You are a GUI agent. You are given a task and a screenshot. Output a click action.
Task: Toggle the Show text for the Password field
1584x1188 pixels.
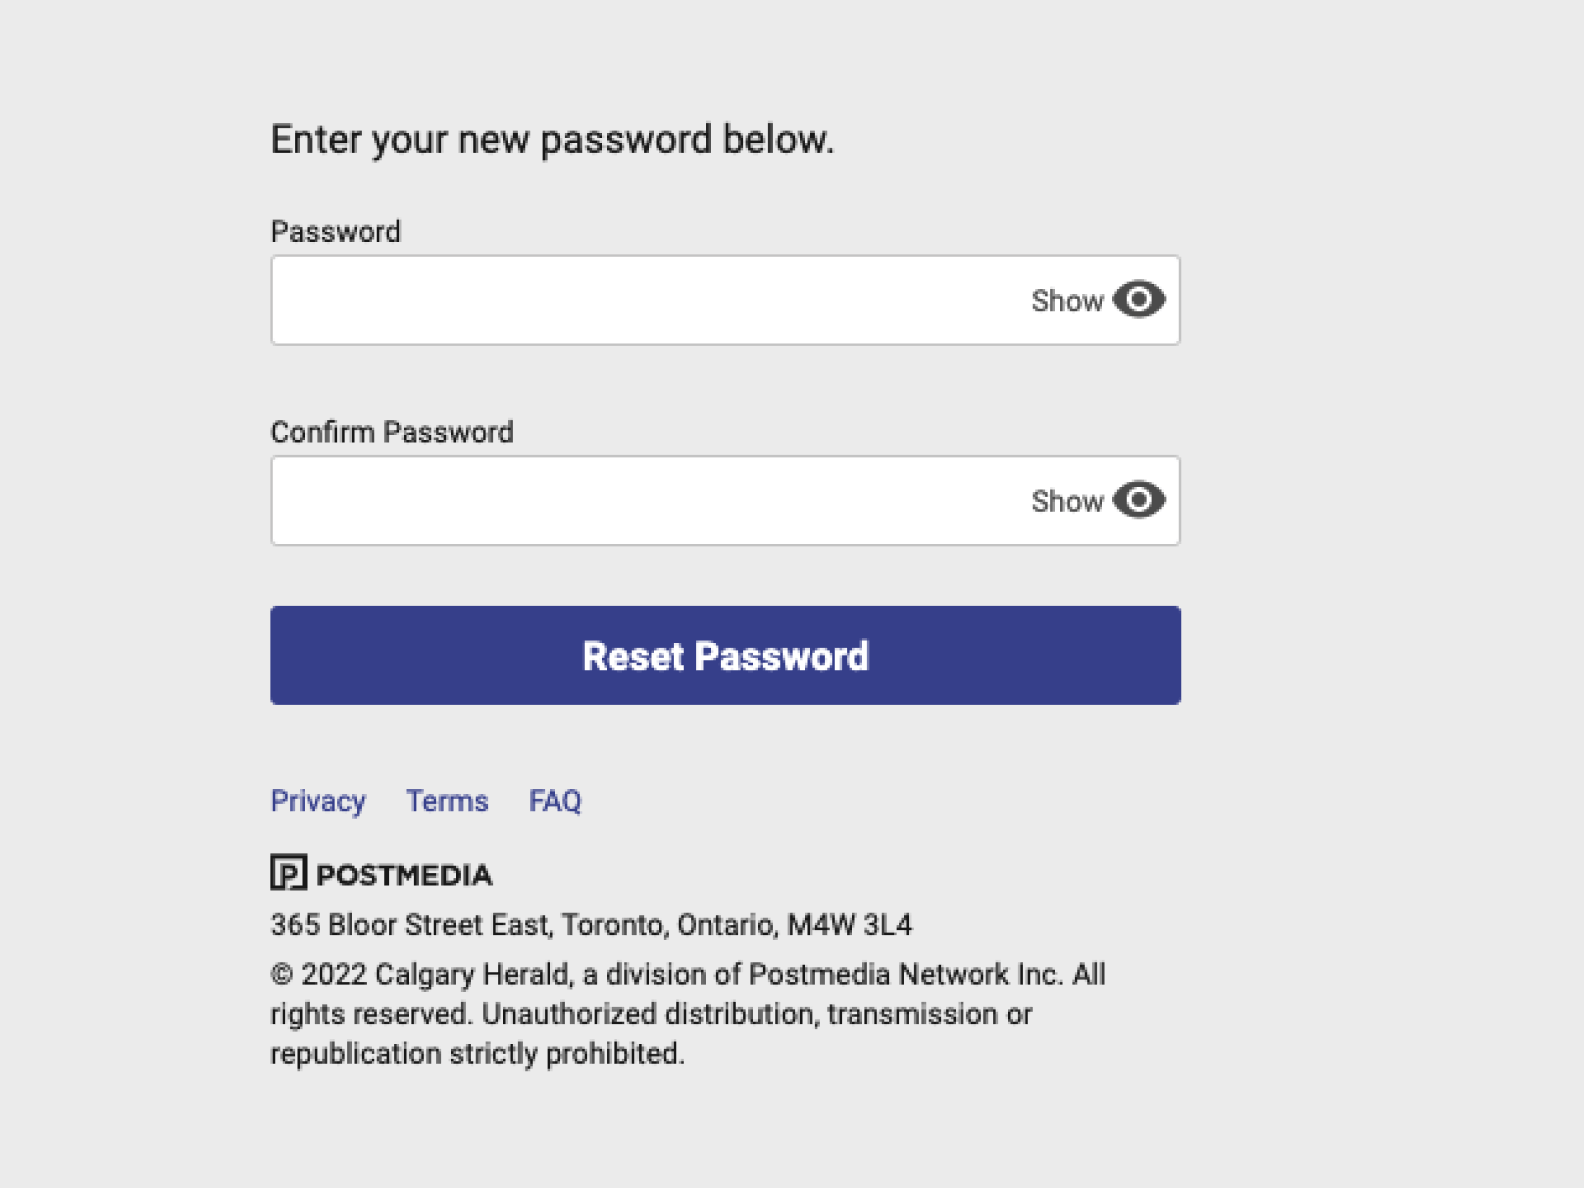tap(1066, 301)
